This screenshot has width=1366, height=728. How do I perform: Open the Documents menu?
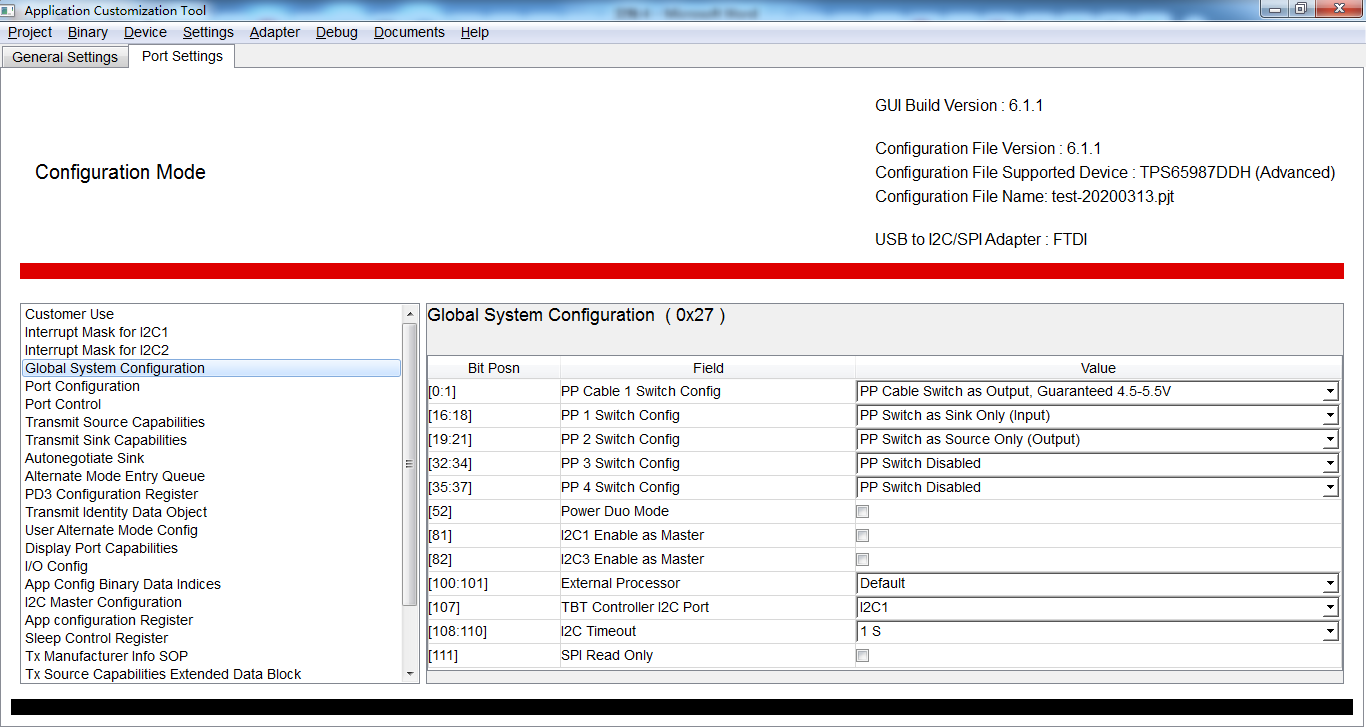[409, 32]
